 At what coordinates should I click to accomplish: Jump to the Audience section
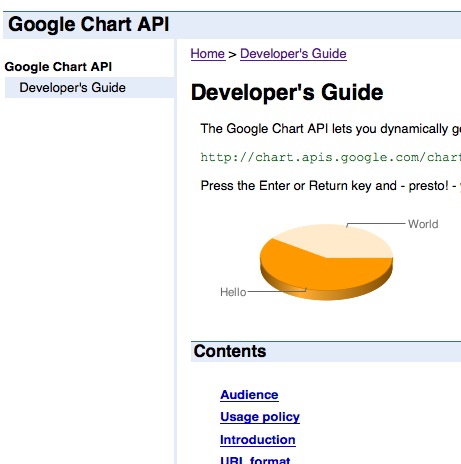(x=249, y=395)
